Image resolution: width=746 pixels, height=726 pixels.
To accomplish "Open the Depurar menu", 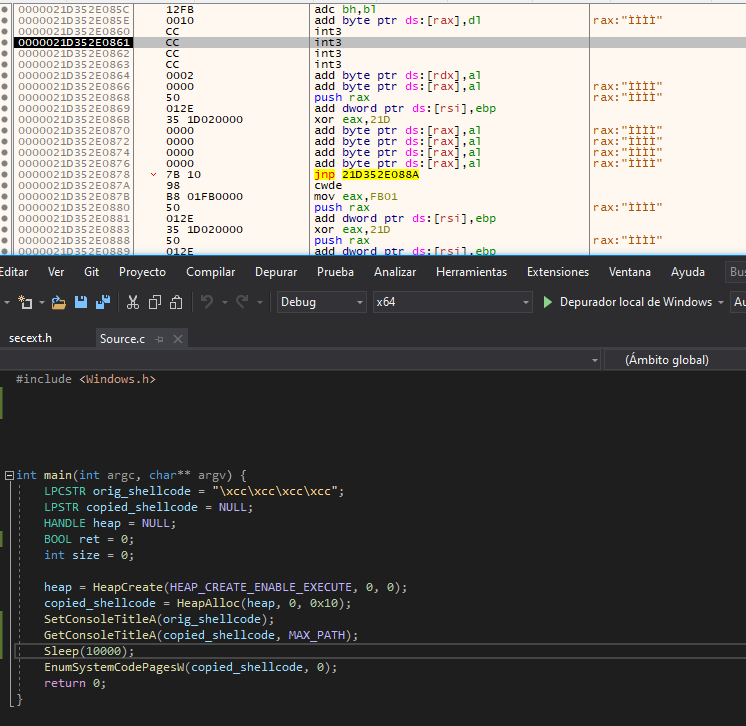I will click(x=276, y=272).
